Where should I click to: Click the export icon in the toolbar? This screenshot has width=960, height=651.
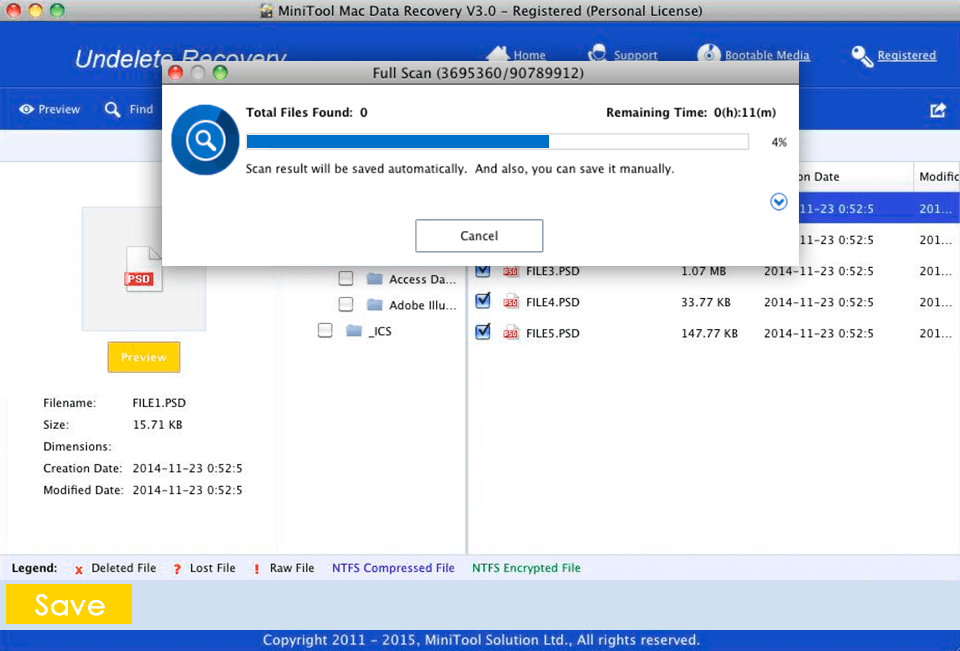point(938,110)
